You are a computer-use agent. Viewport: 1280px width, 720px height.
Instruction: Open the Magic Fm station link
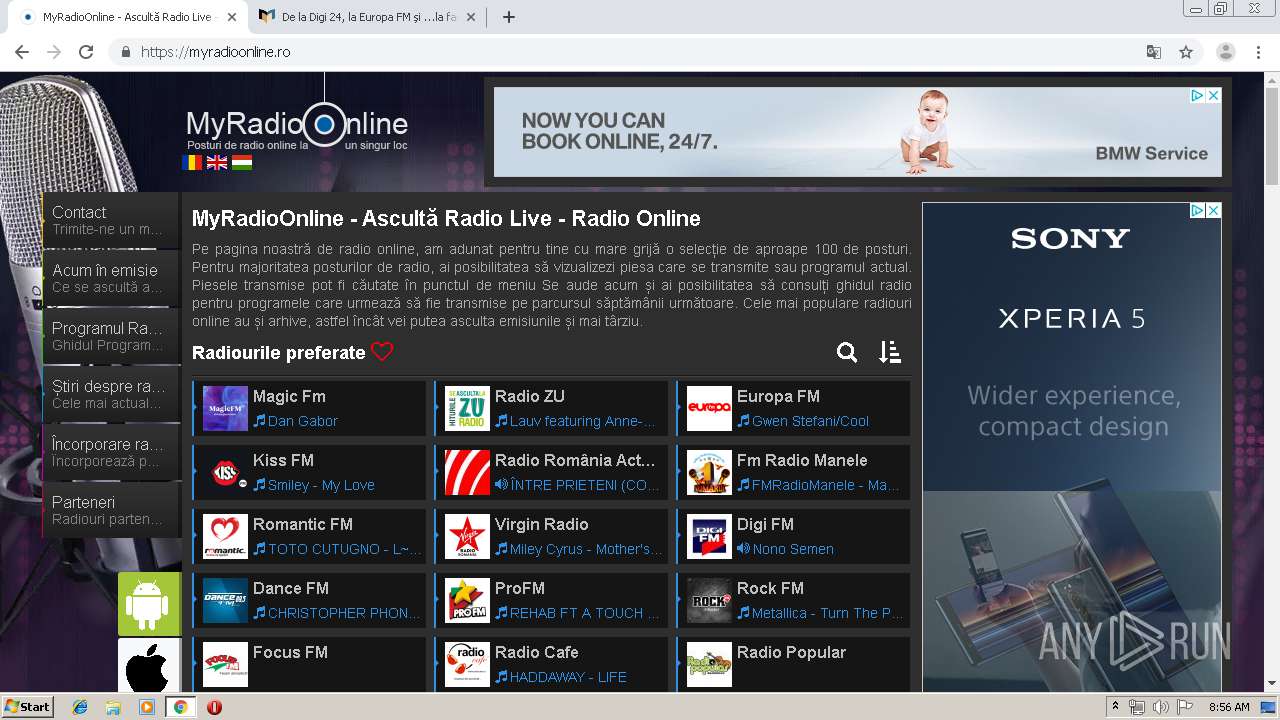pyautogui.click(x=289, y=396)
